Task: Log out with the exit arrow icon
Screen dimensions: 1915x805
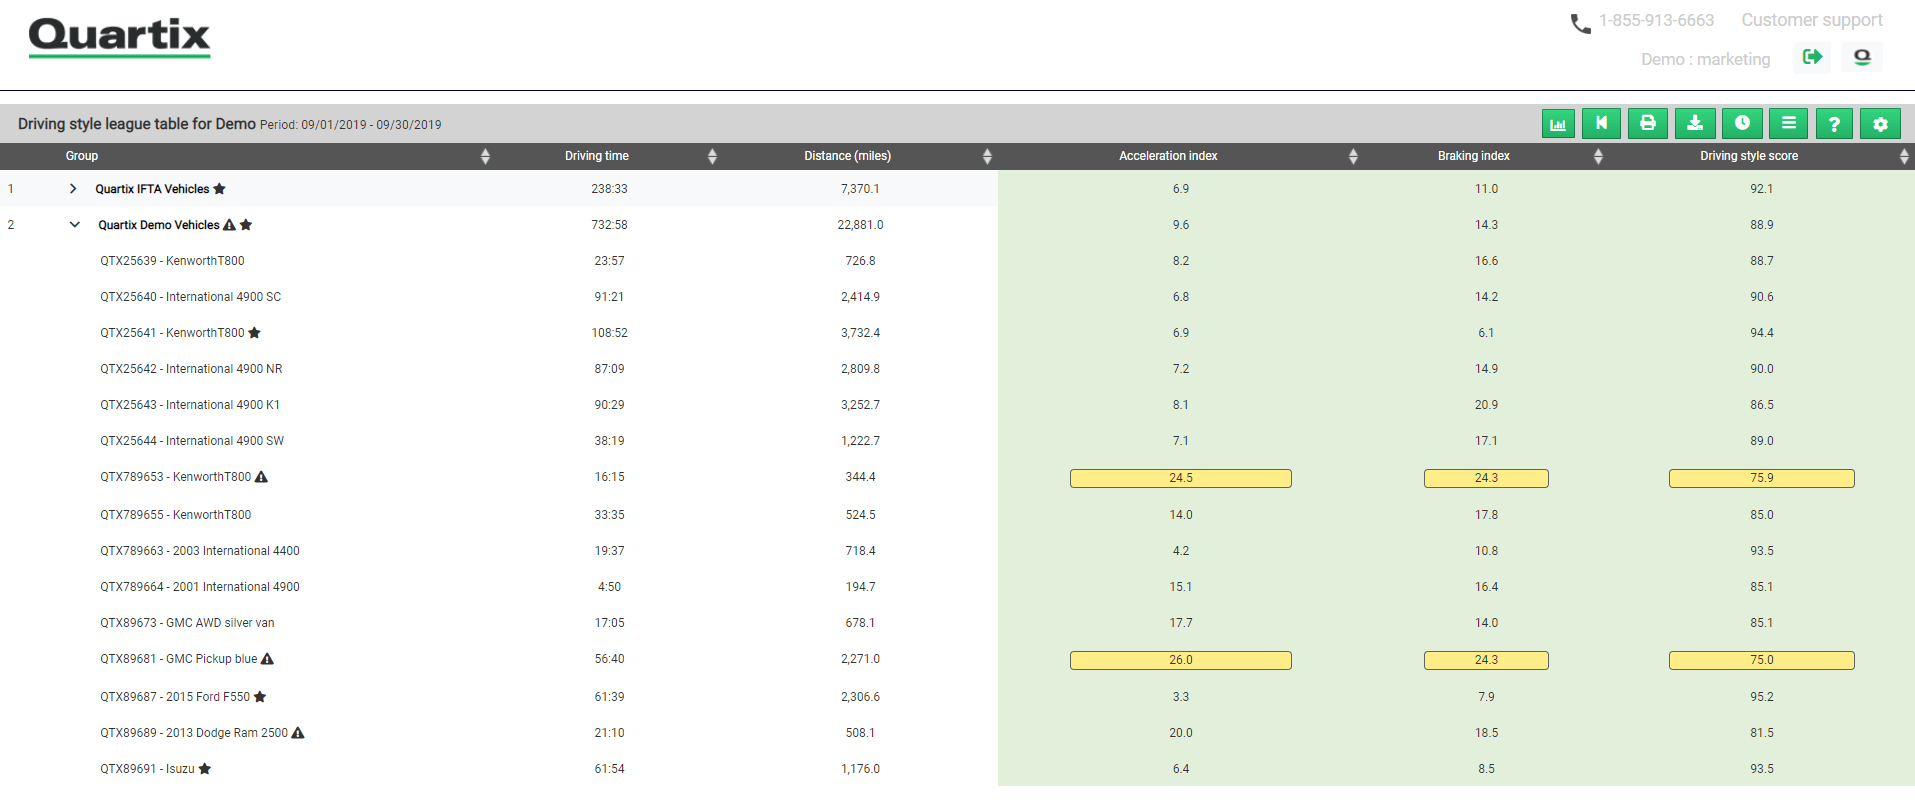Action: pyautogui.click(x=1812, y=57)
